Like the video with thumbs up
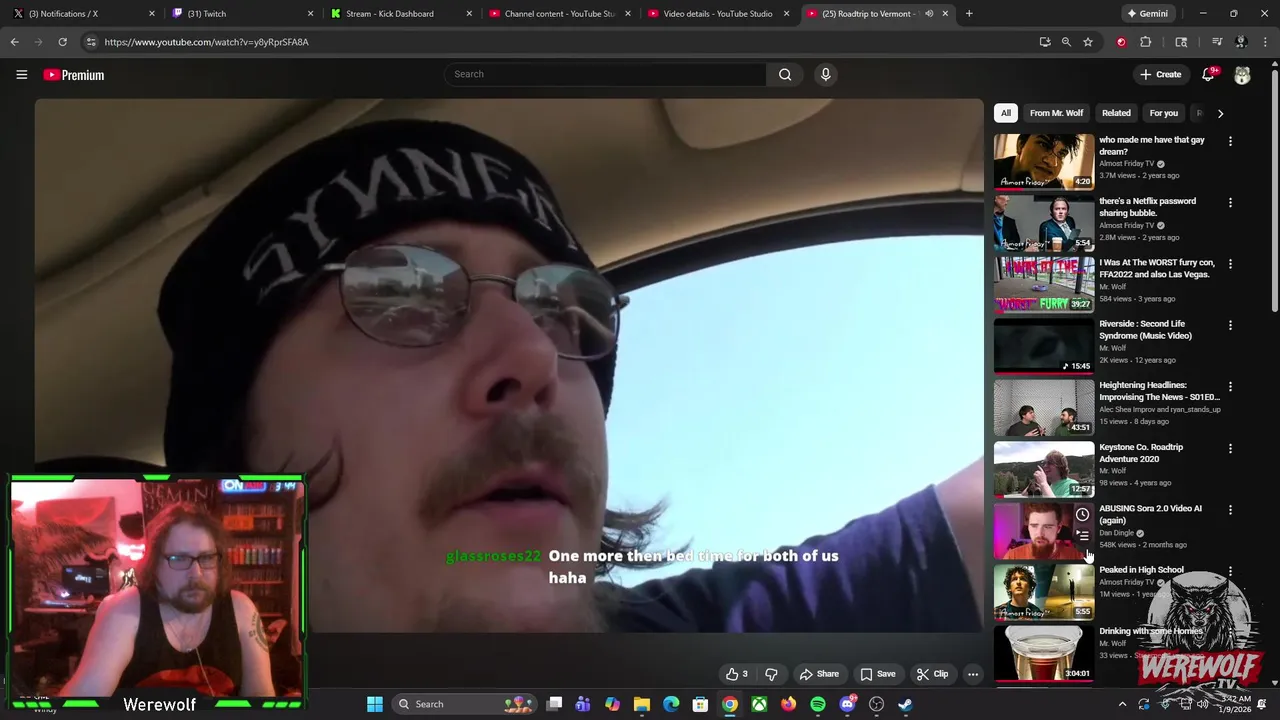 pos(737,674)
